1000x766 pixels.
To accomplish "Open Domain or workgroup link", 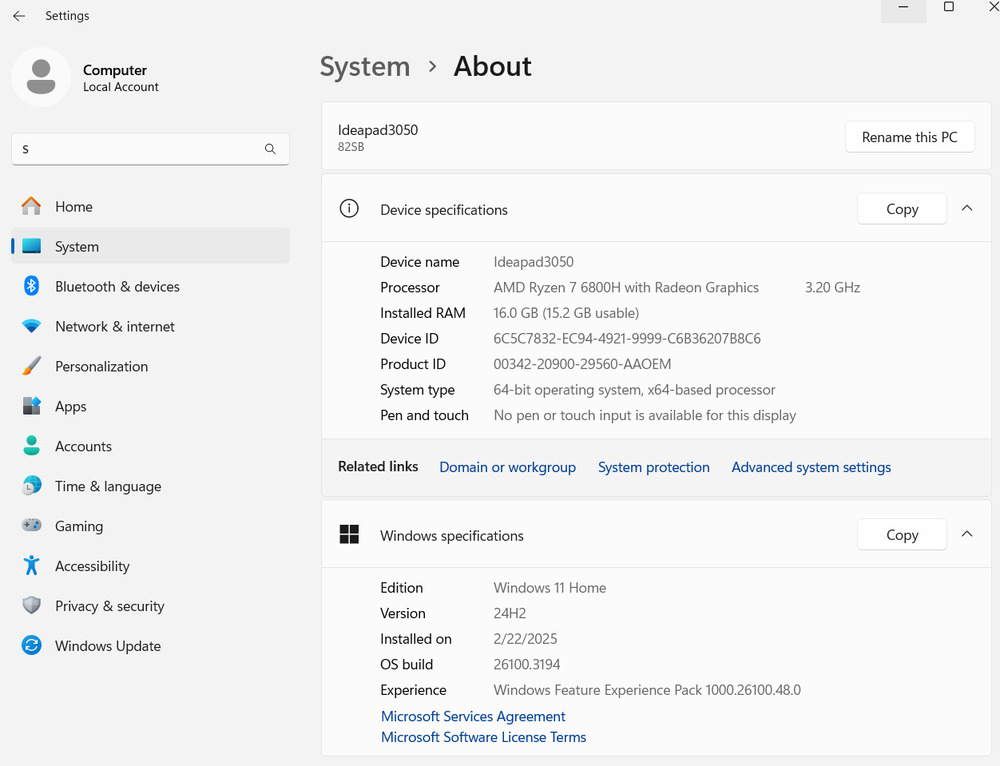I will (x=508, y=467).
